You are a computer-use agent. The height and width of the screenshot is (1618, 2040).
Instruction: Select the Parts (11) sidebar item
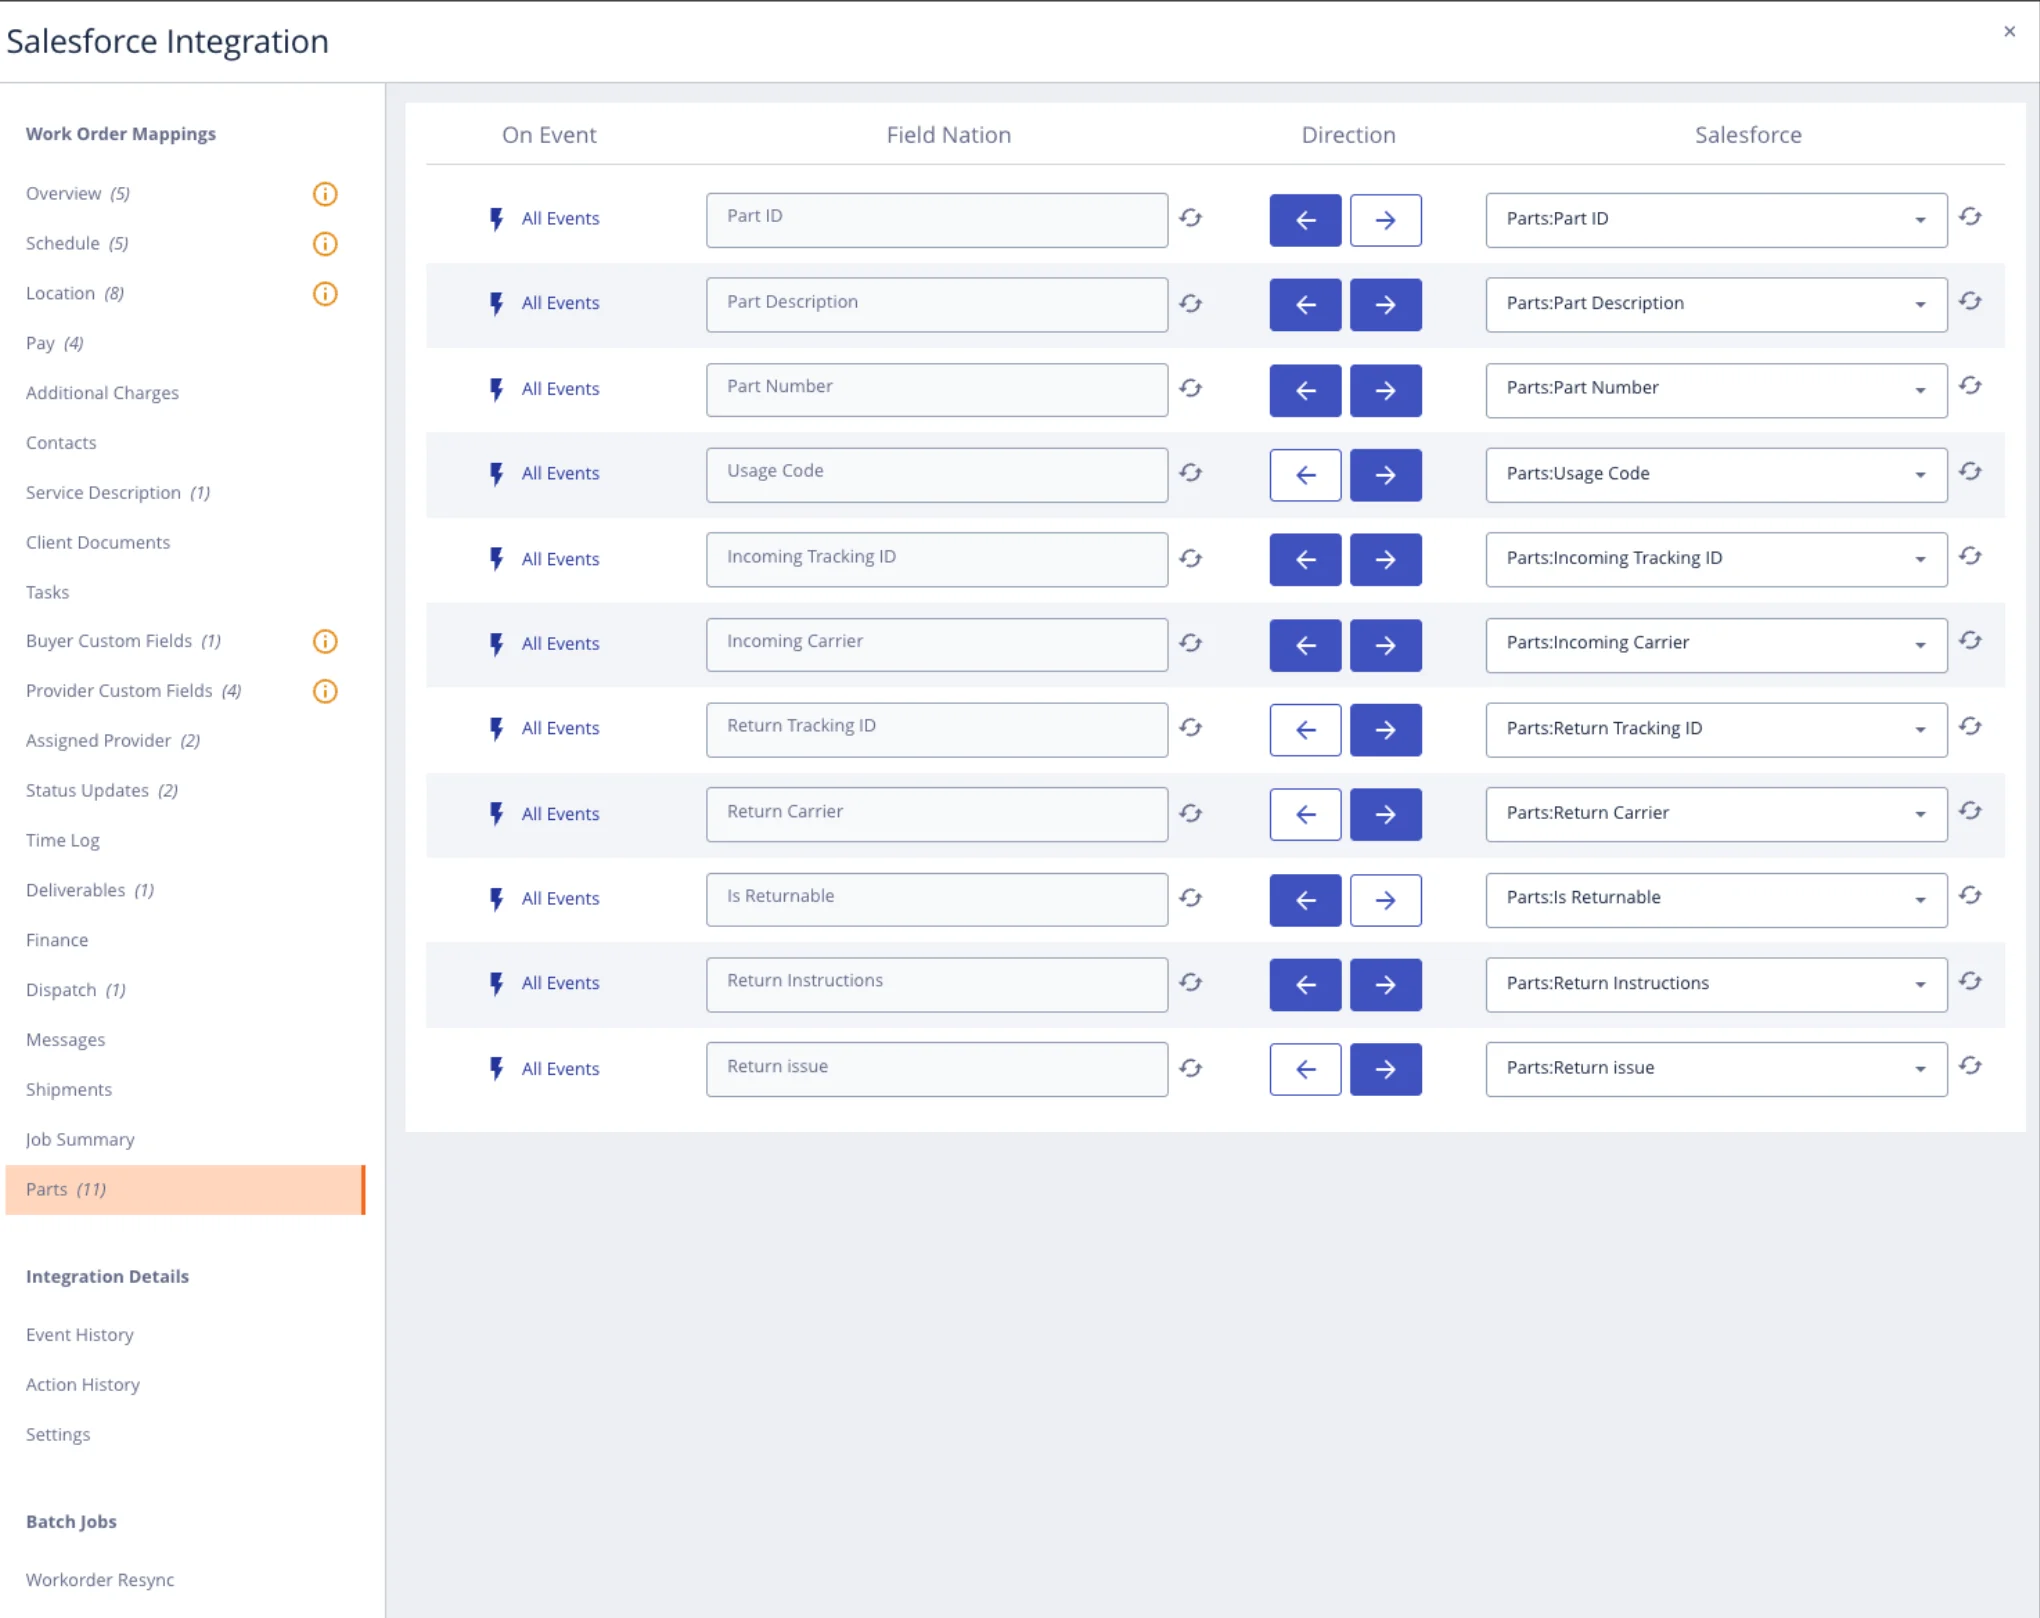(x=185, y=1189)
